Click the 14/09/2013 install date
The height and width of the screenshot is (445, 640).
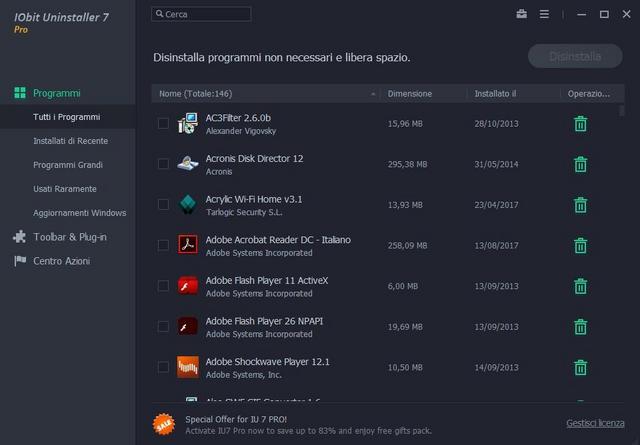click(x=496, y=367)
